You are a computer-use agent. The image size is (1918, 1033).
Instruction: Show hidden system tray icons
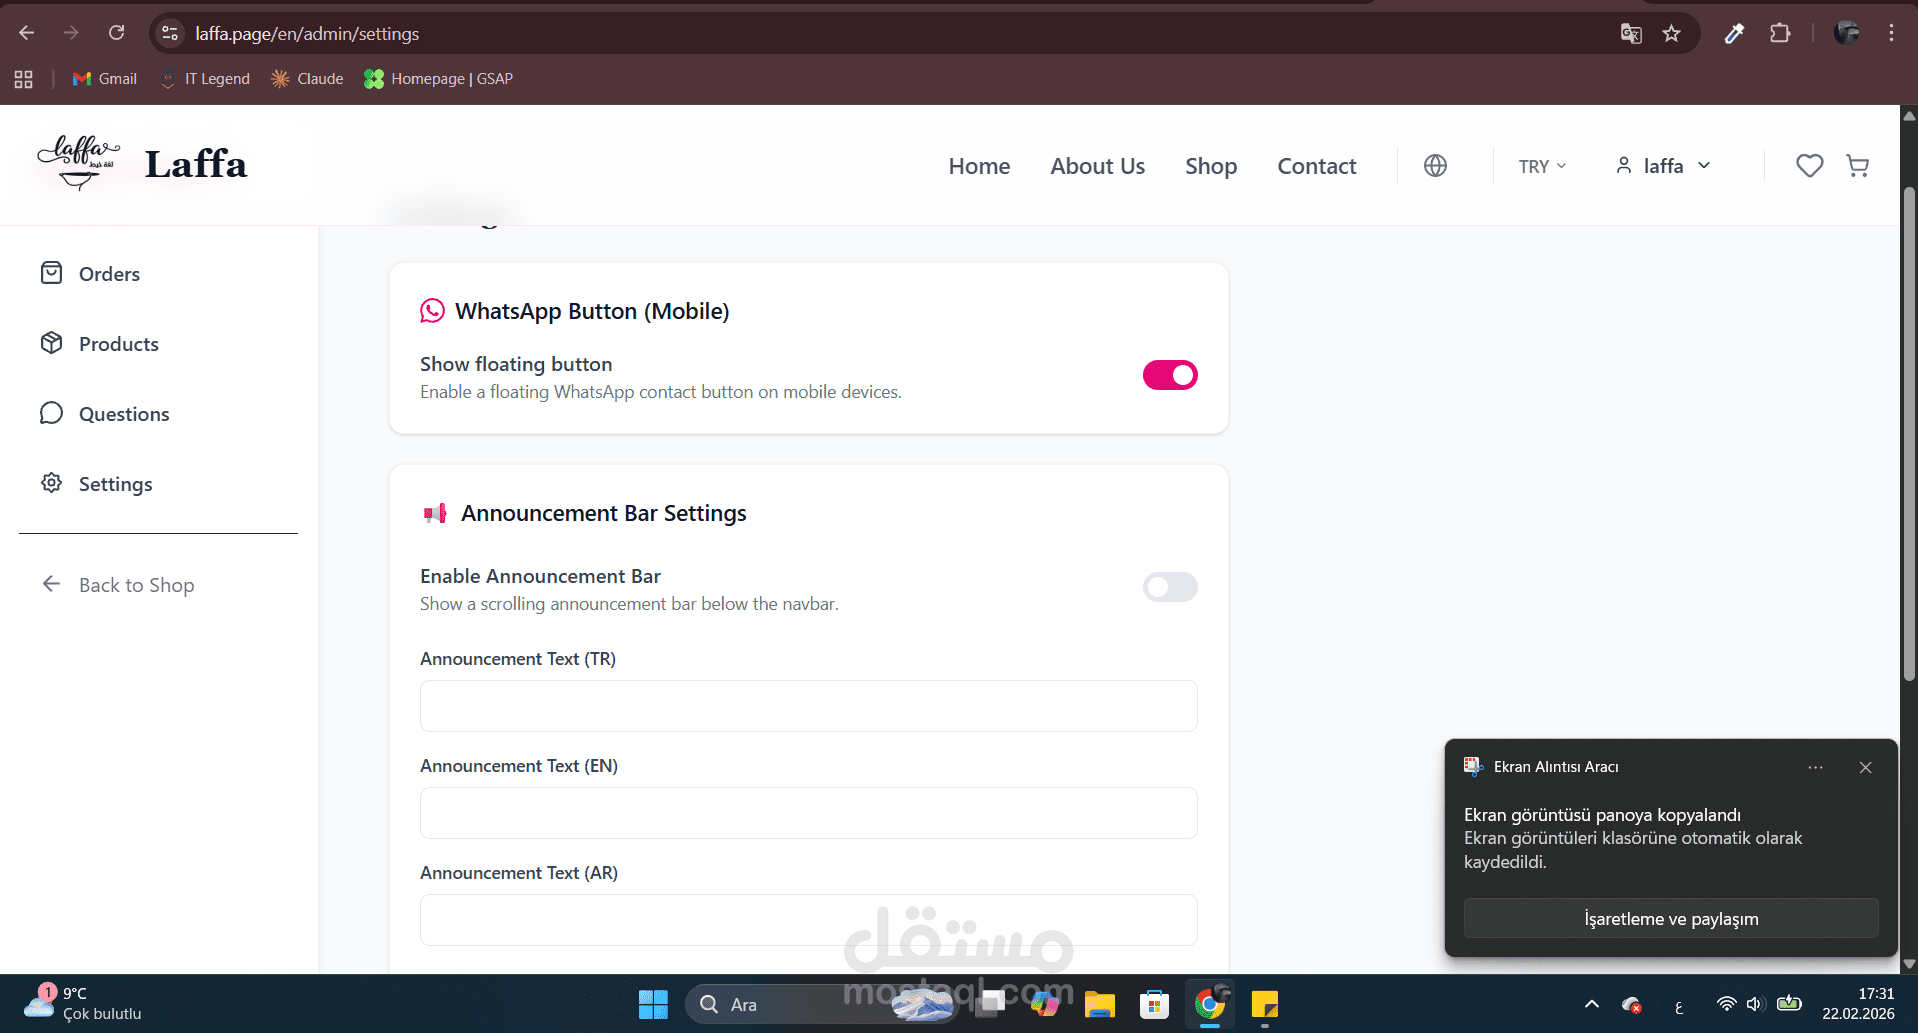click(1591, 1004)
